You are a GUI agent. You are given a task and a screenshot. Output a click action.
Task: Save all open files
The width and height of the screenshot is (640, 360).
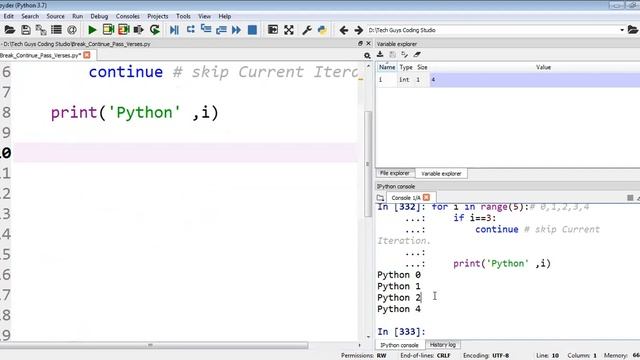tap(41, 30)
